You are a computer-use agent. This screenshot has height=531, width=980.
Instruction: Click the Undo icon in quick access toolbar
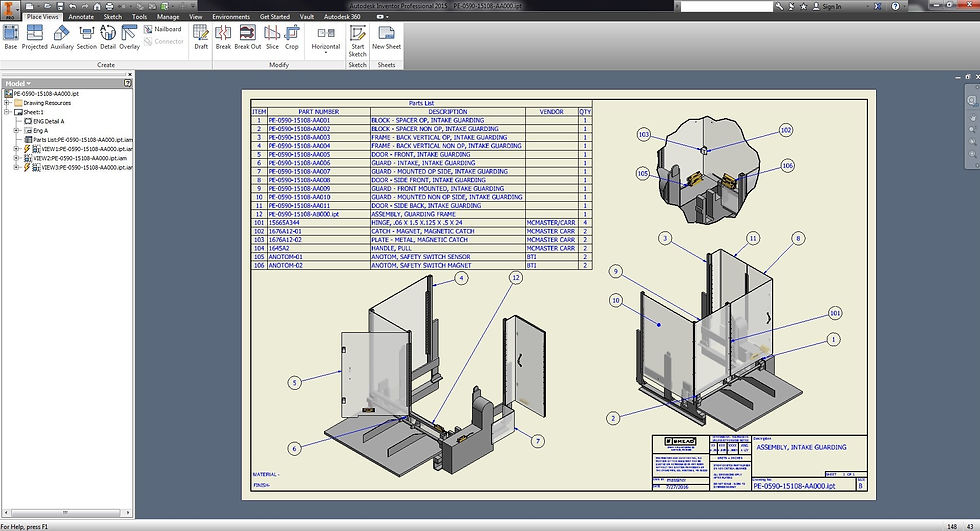pyautogui.click(x=72, y=6)
